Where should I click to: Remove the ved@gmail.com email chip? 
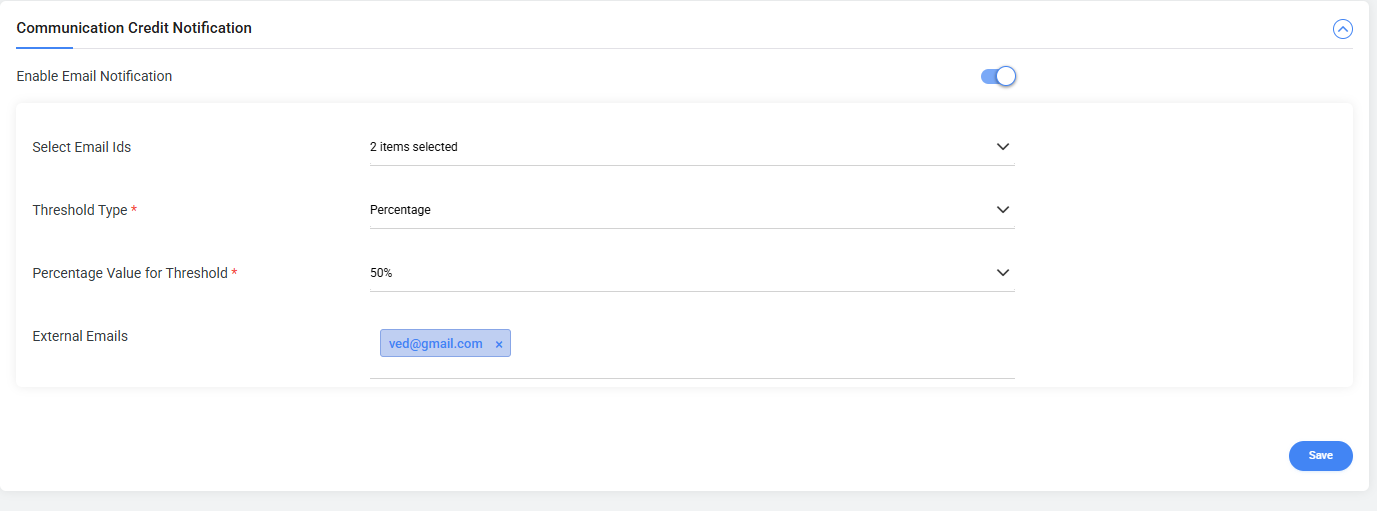click(x=499, y=344)
